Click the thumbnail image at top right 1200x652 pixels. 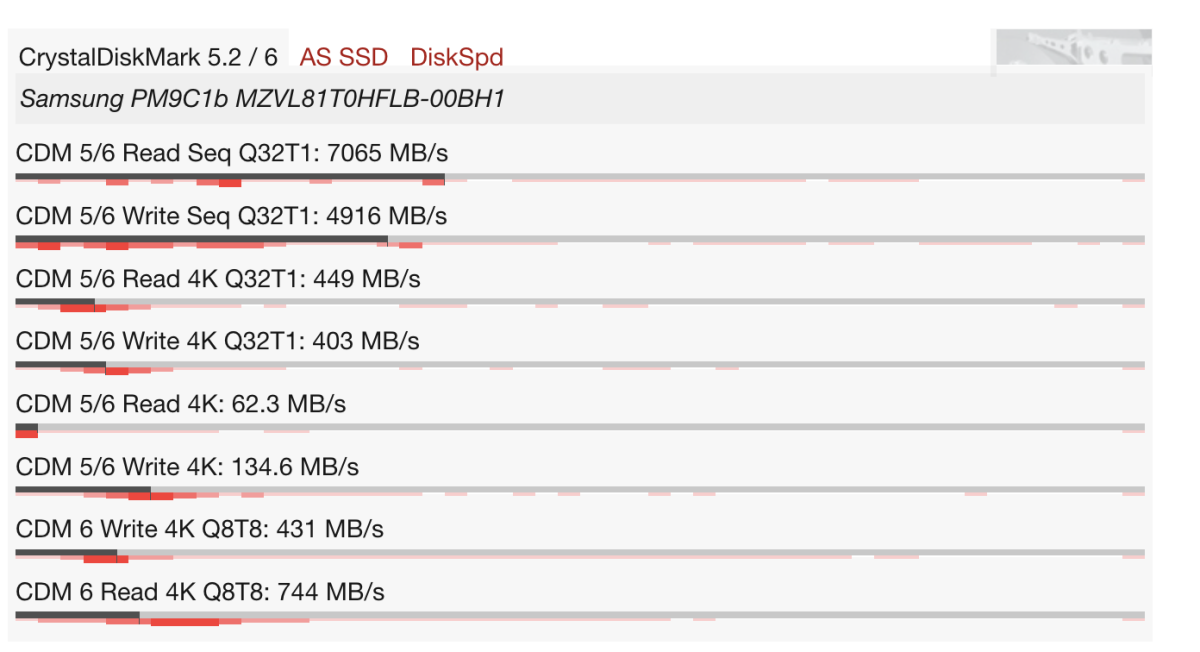tap(1073, 50)
